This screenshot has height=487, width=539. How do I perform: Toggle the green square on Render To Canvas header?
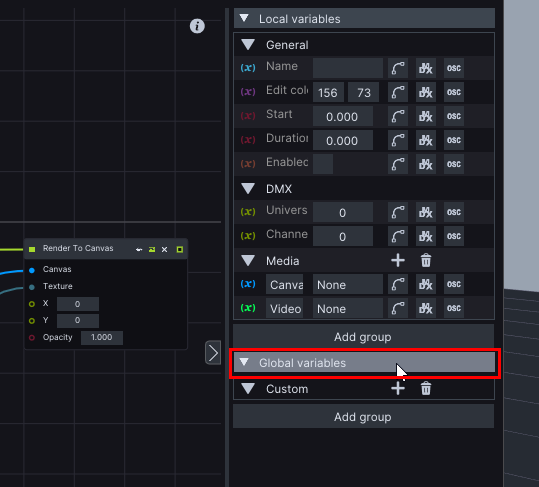180,250
